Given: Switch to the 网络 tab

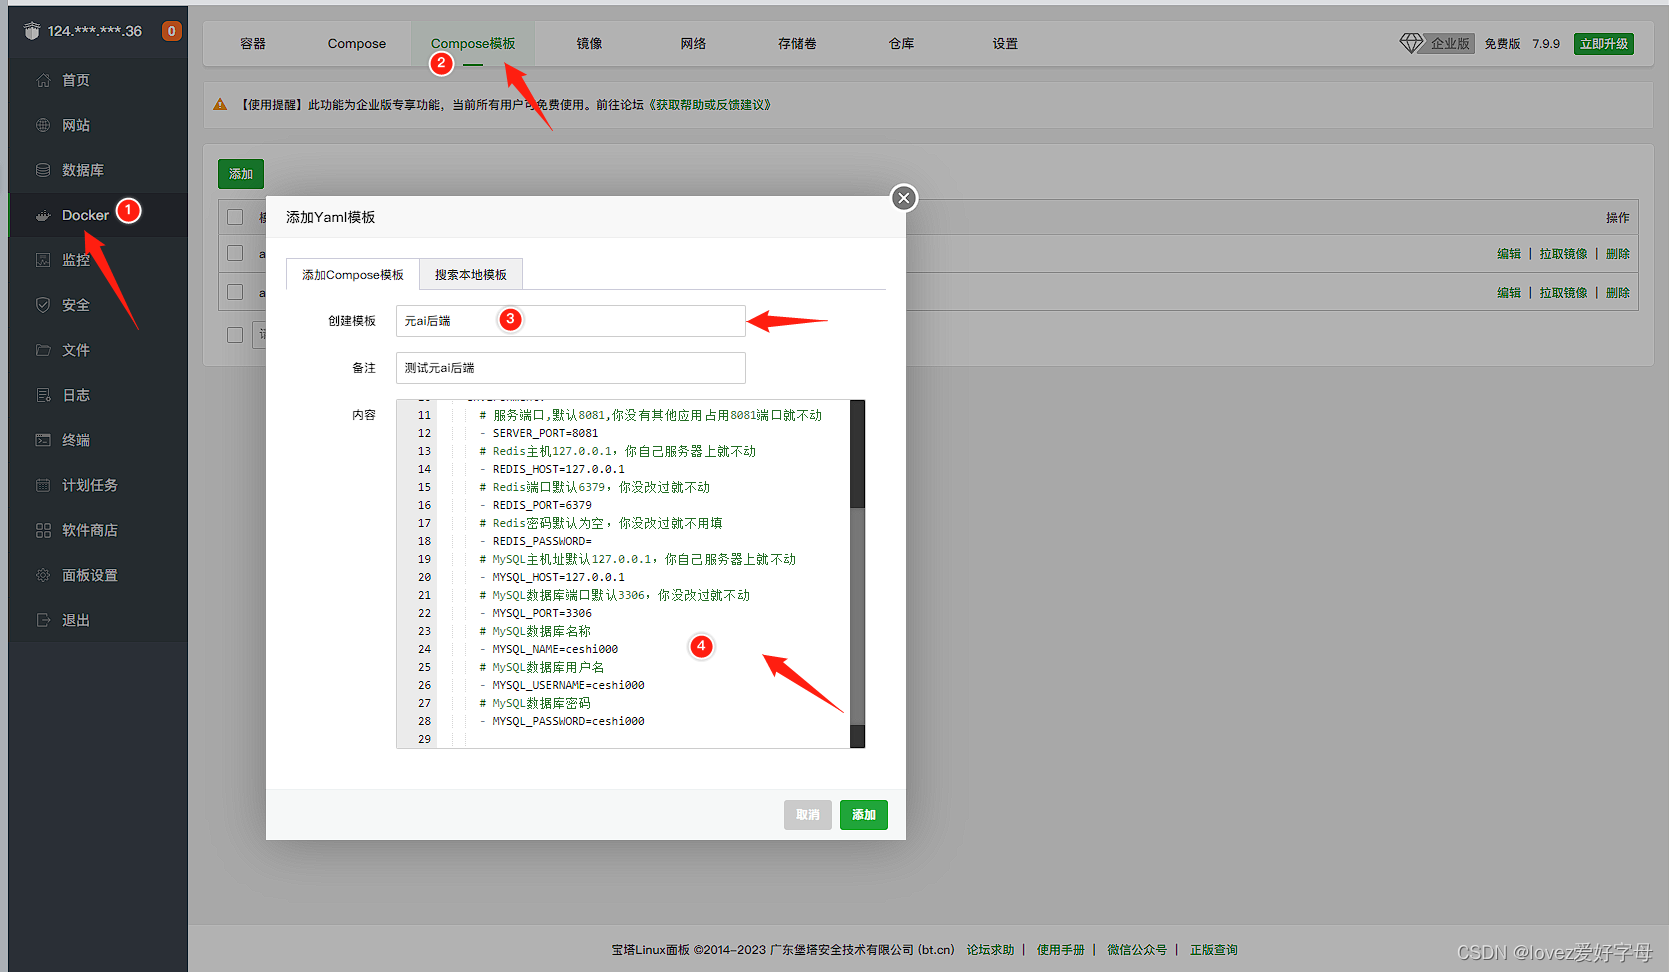Looking at the screenshot, I should pos(693,43).
